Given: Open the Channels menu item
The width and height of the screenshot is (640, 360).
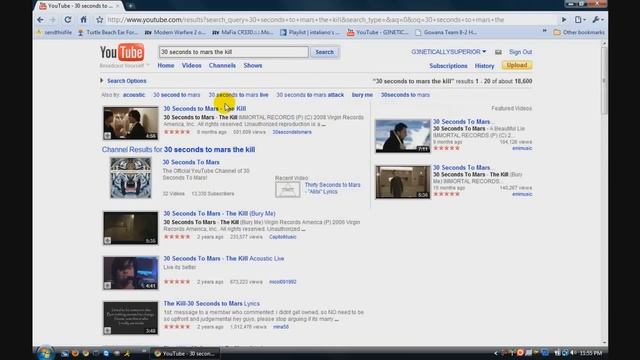Looking at the screenshot, I should [x=222, y=65].
